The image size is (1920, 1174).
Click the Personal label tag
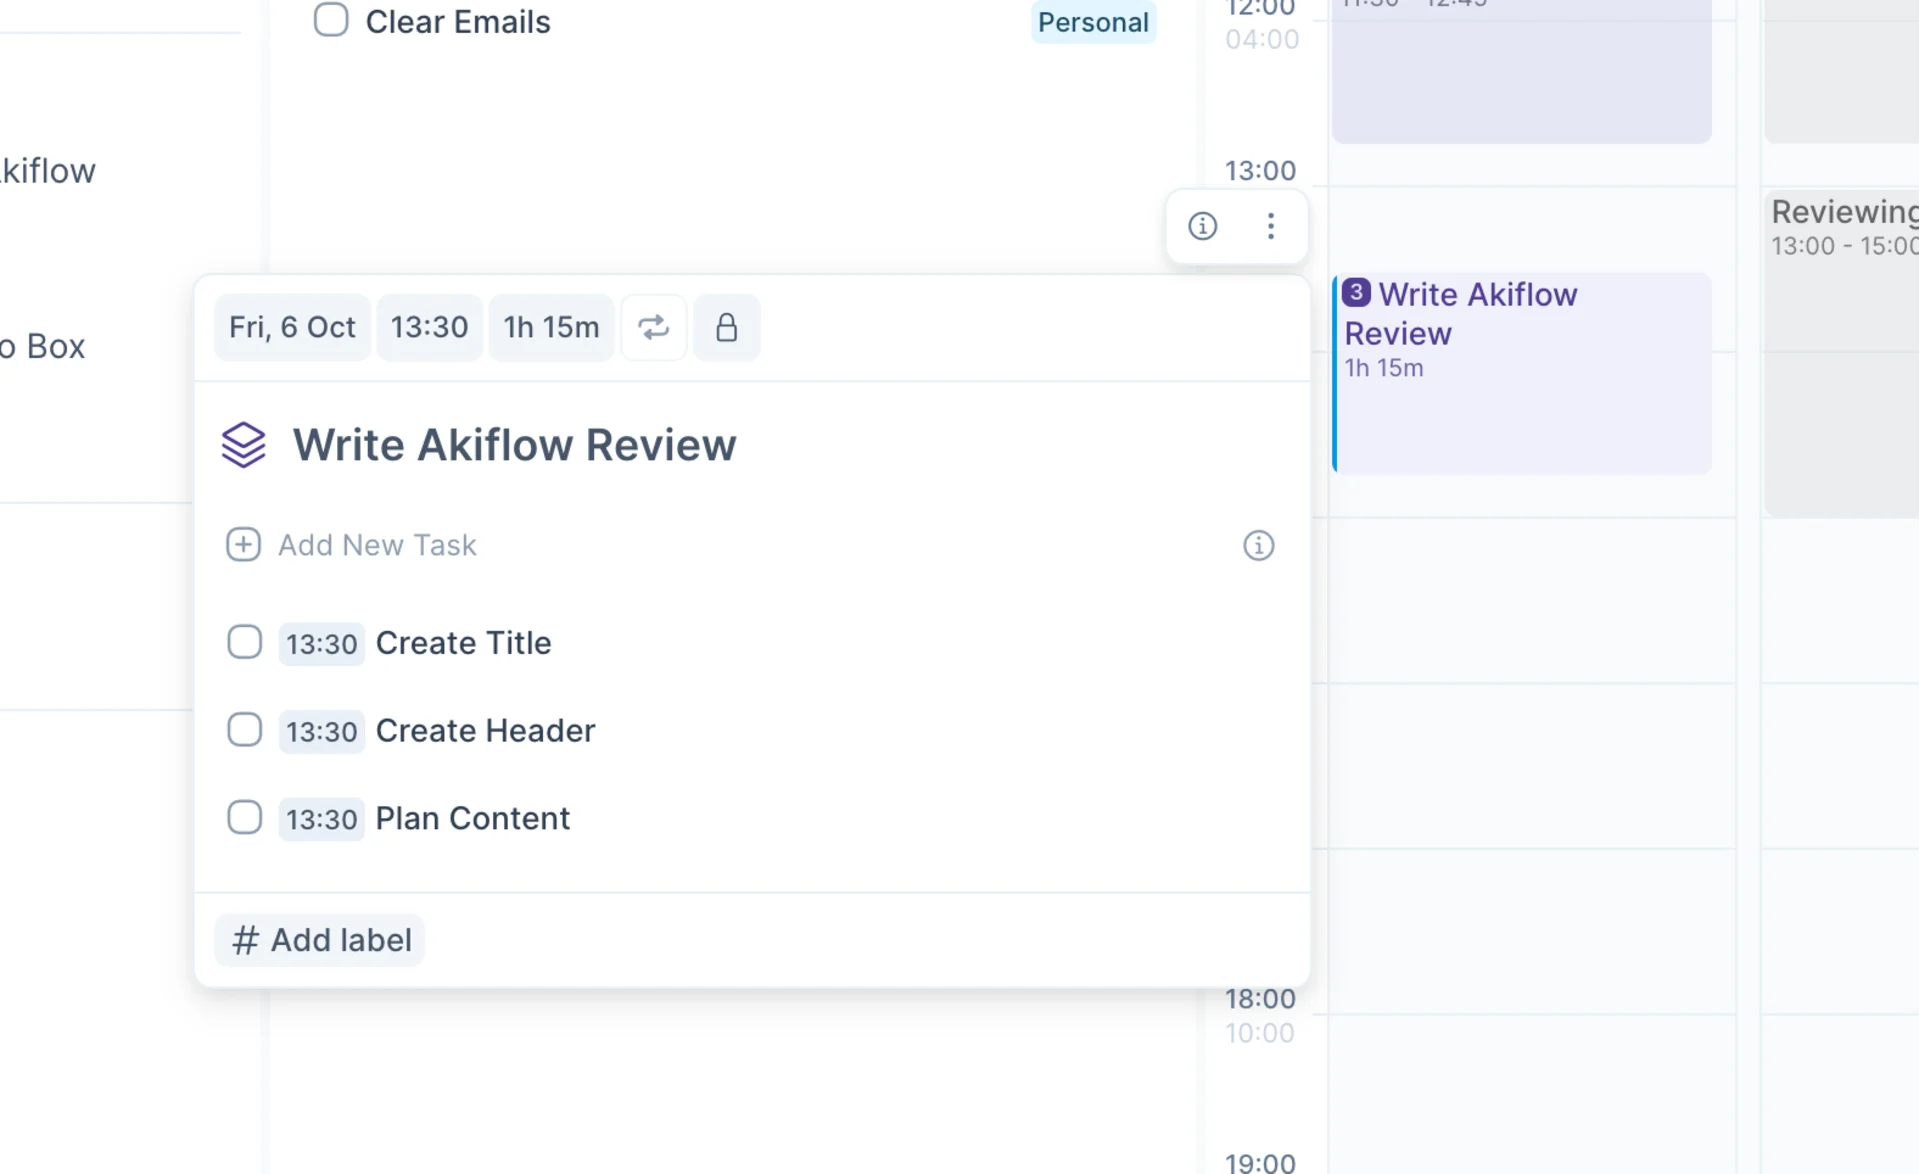click(1093, 22)
